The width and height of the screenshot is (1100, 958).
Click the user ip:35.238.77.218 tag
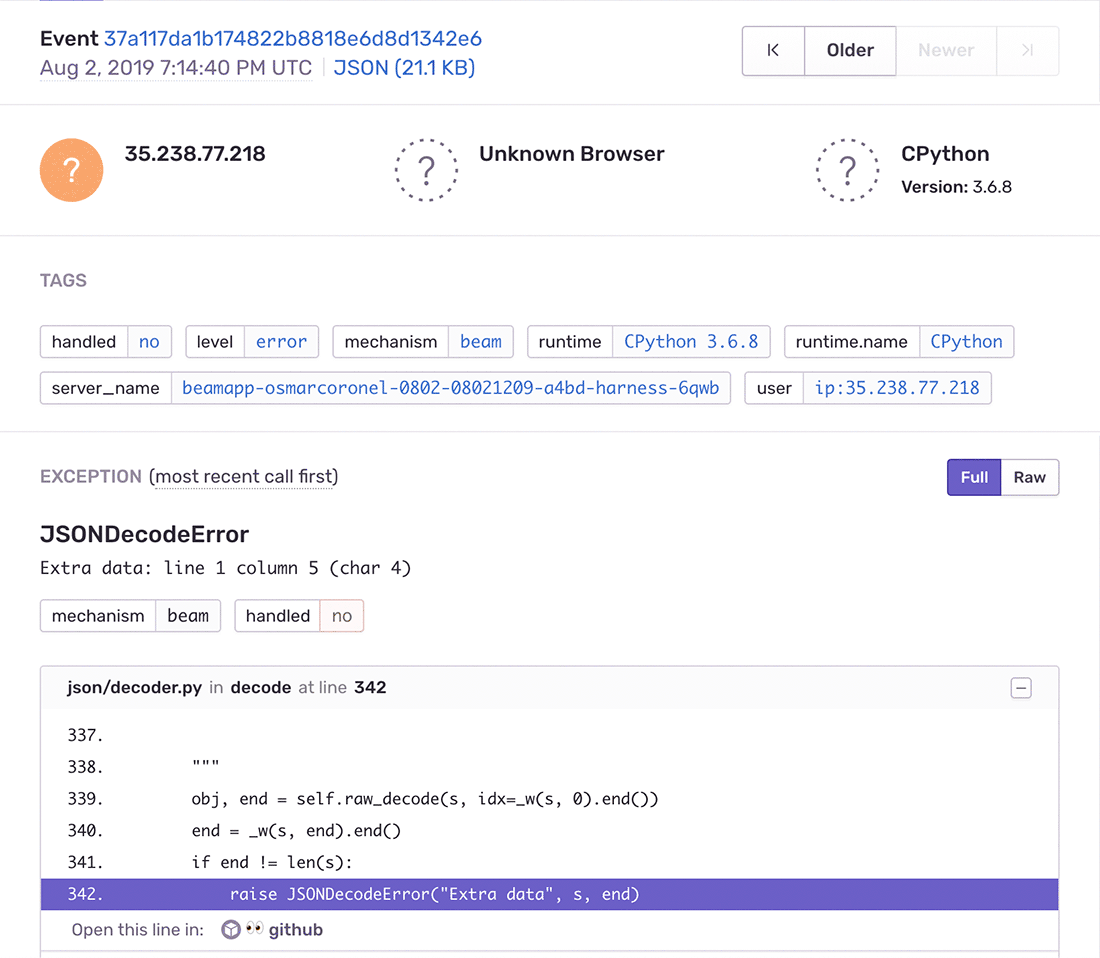897,388
